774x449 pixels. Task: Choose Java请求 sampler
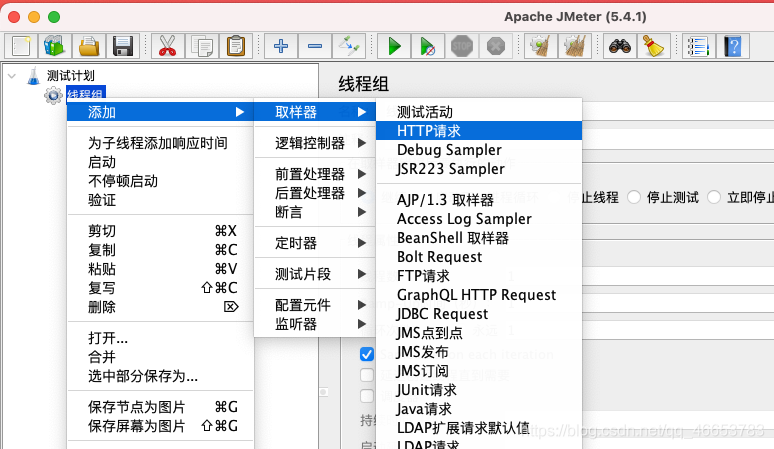(479, 409)
